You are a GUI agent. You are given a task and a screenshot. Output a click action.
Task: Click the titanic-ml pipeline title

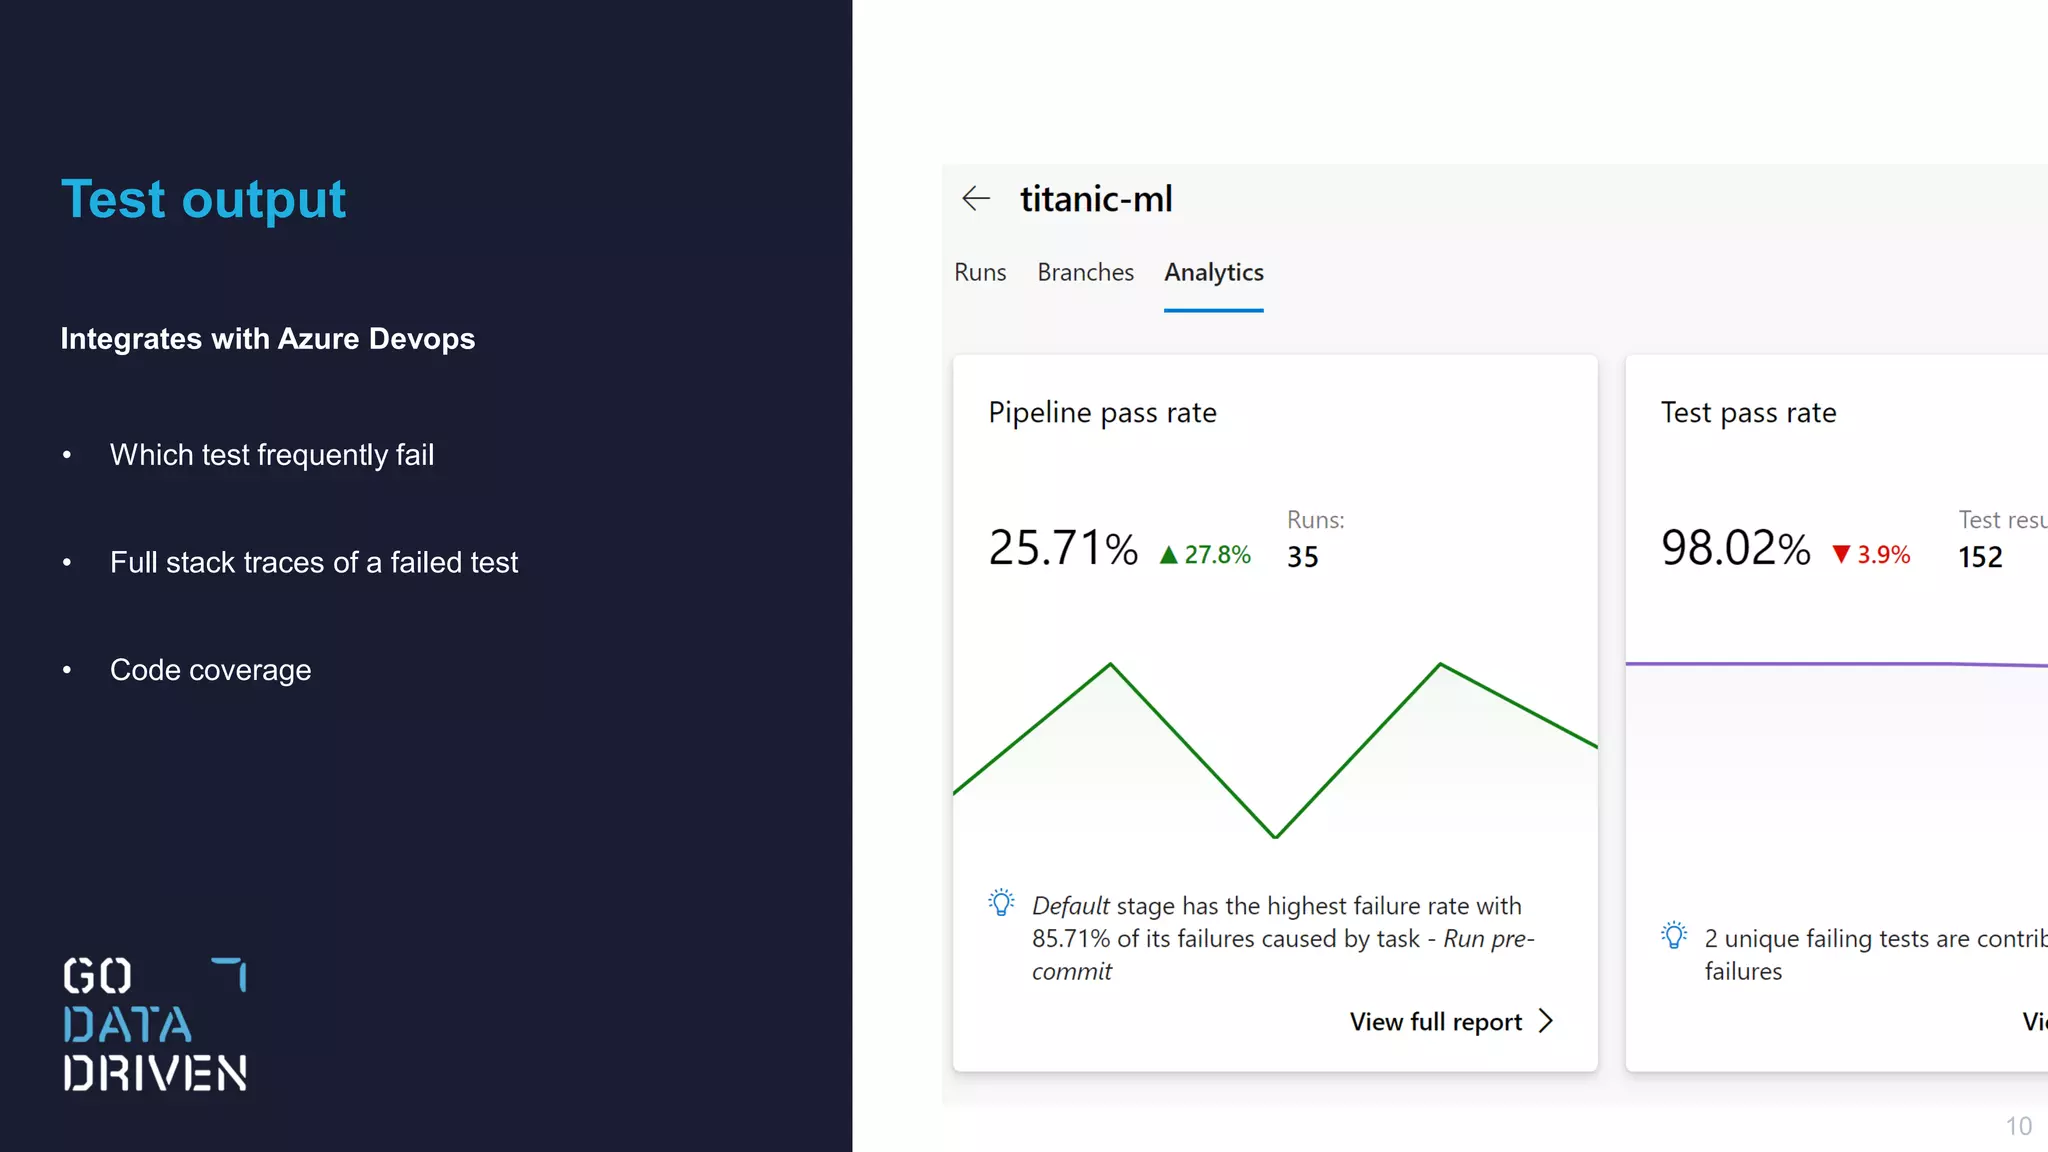coord(1096,199)
